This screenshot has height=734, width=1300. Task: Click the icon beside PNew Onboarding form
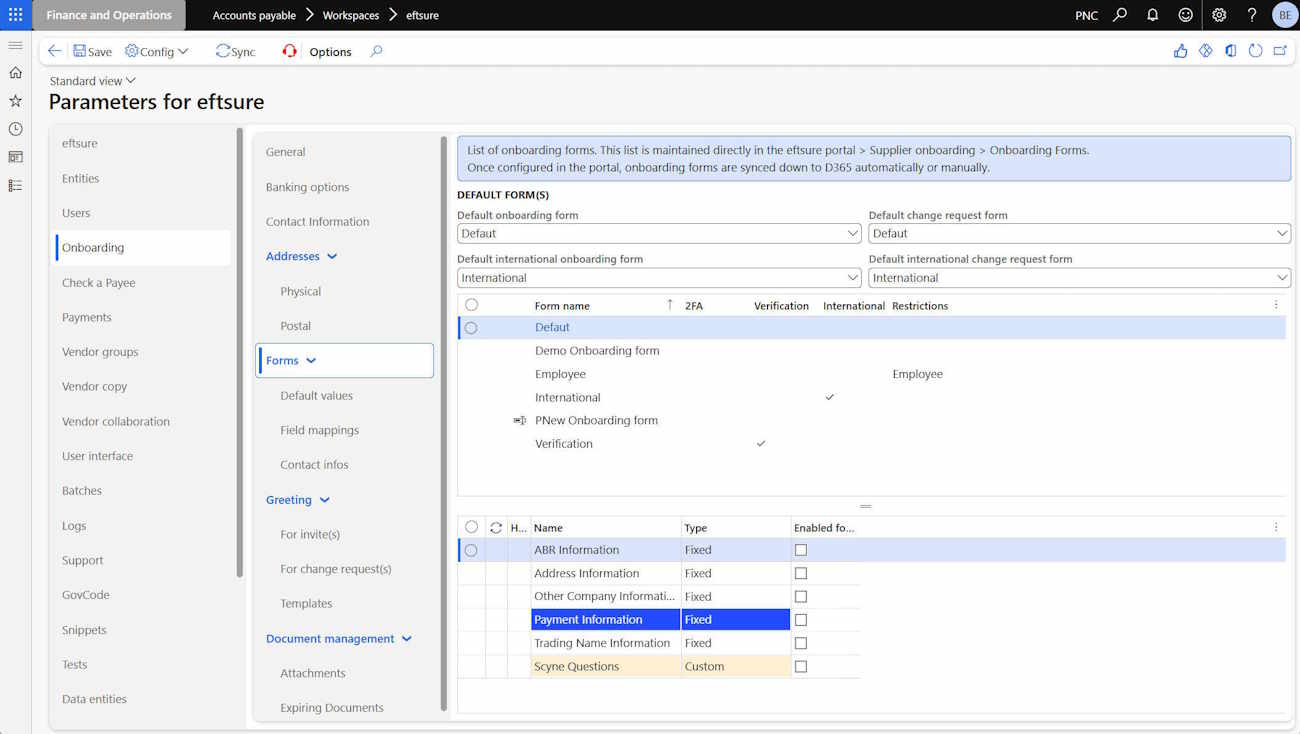519,421
